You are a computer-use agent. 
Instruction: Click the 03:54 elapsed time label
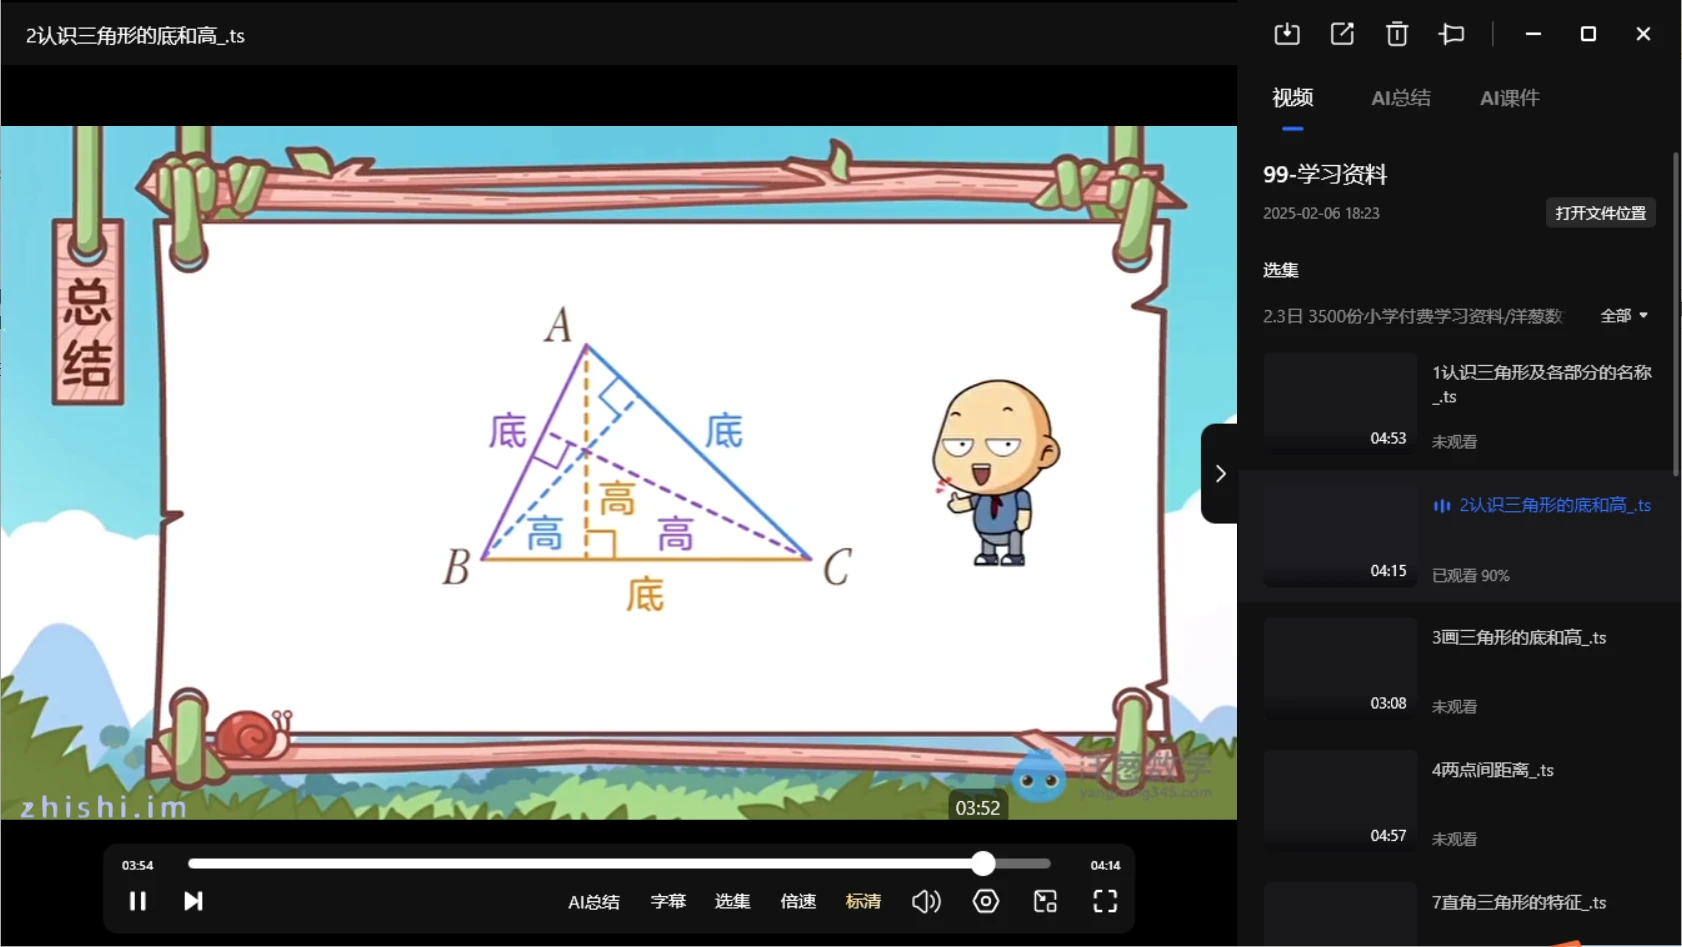[x=138, y=865]
